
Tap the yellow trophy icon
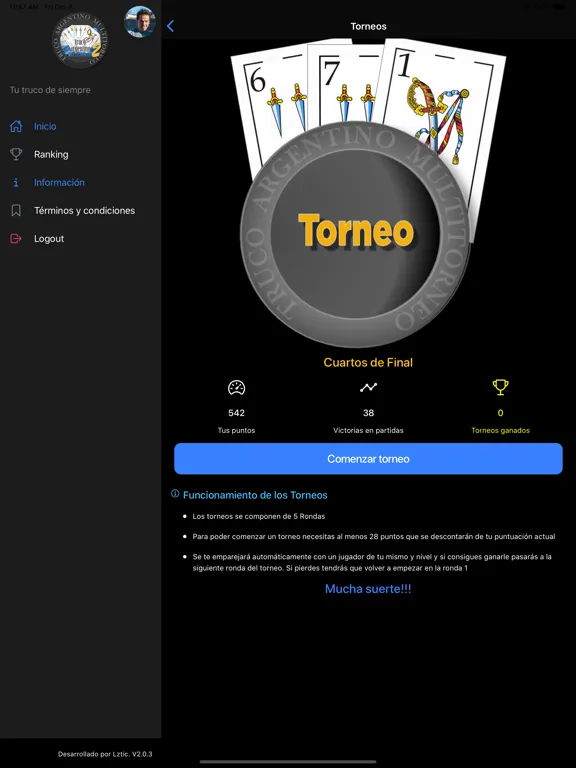click(500, 387)
